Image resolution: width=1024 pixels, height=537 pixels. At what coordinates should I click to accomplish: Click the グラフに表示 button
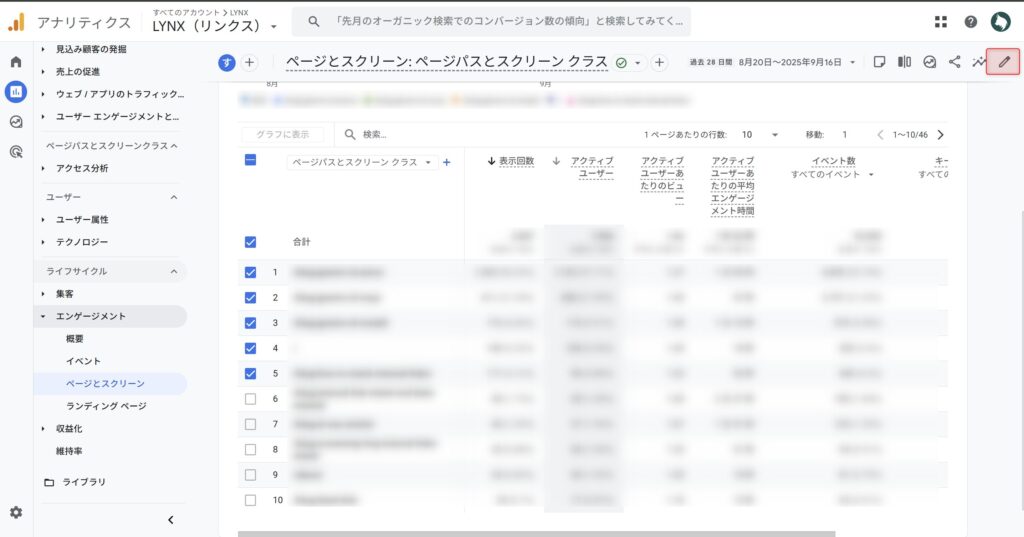(x=283, y=134)
